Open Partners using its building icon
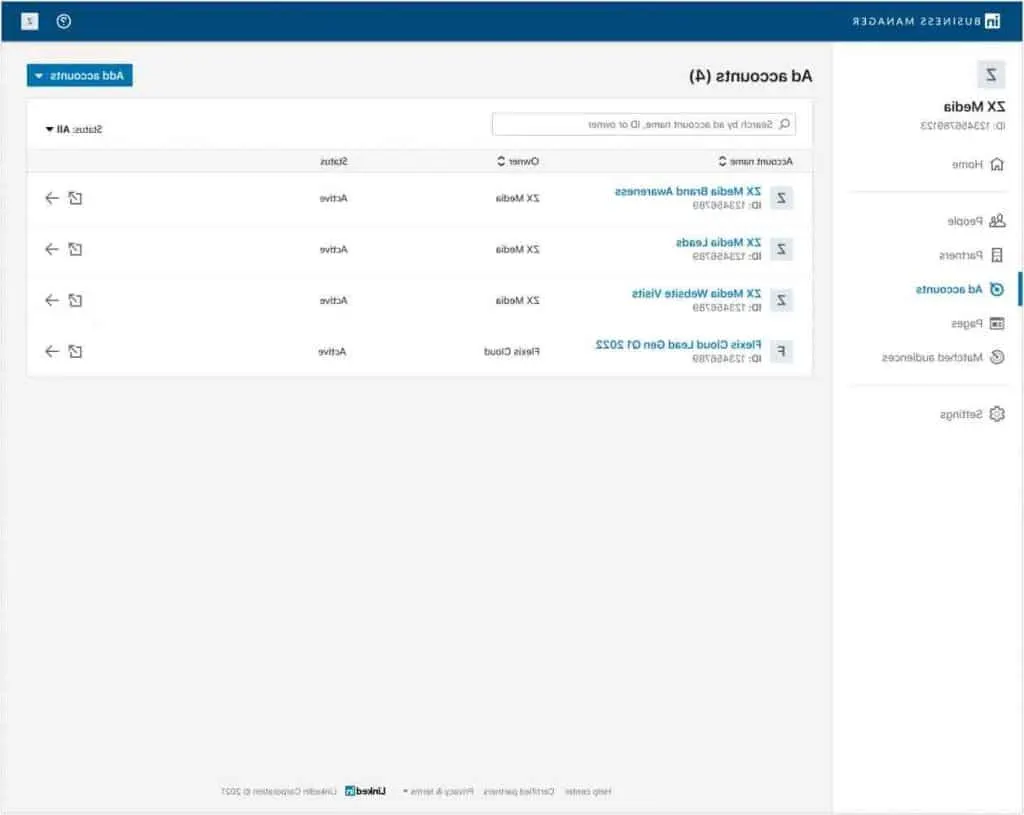 pyautogui.click(x=997, y=255)
